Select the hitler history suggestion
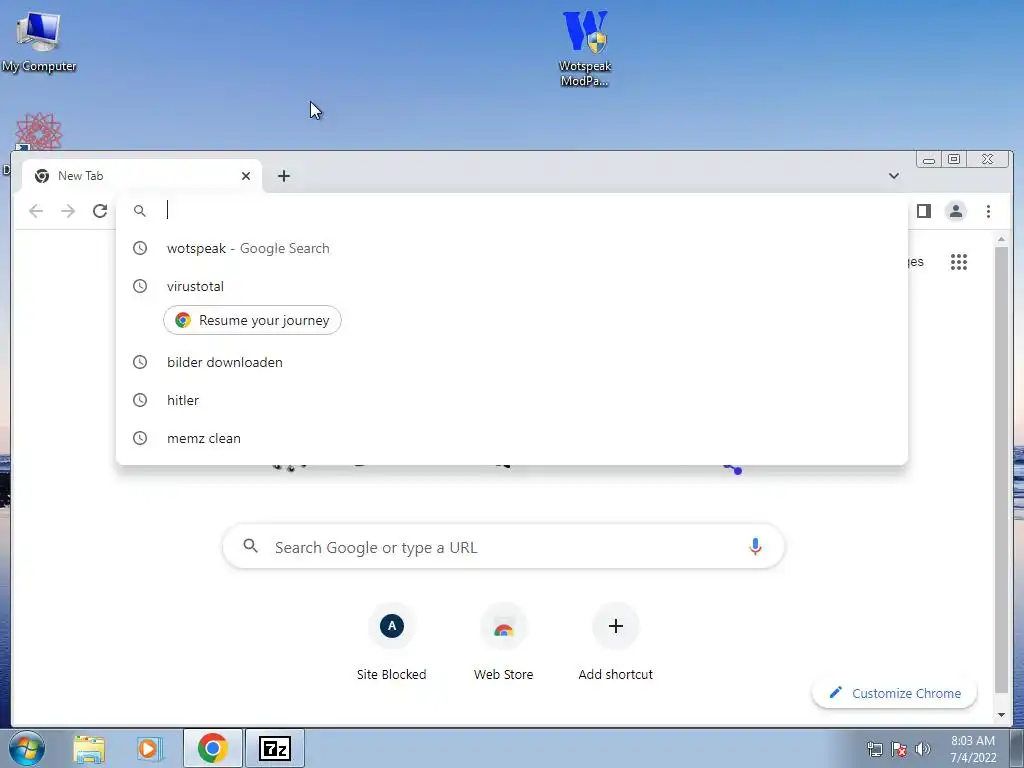The width and height of the screenshot is (1024, 768). (x=511, y=400)
